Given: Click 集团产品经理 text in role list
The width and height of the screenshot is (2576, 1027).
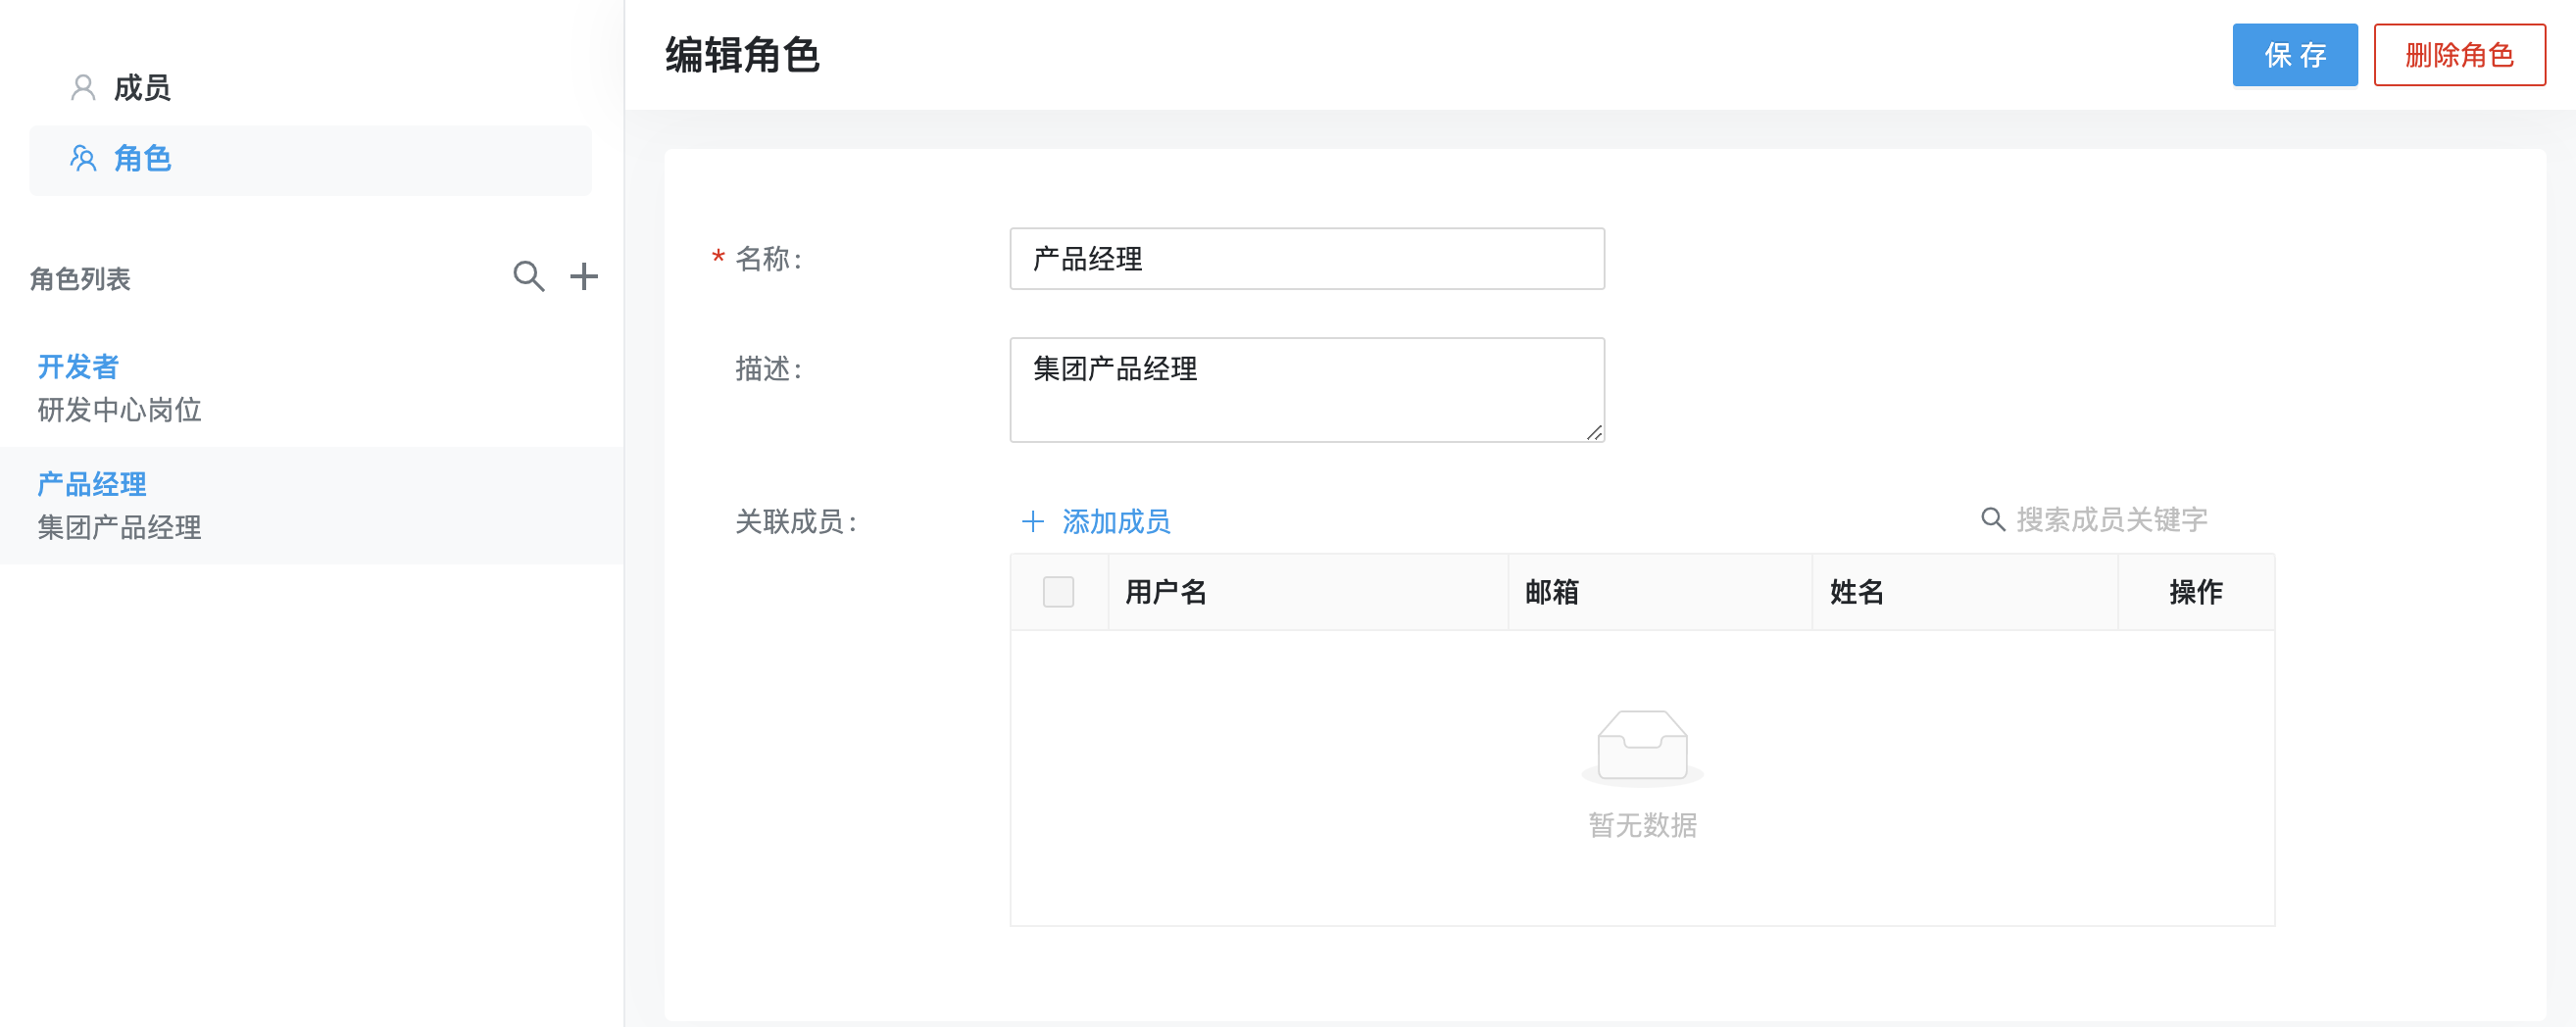Looking at the screenshot, I should coord(120,528).
